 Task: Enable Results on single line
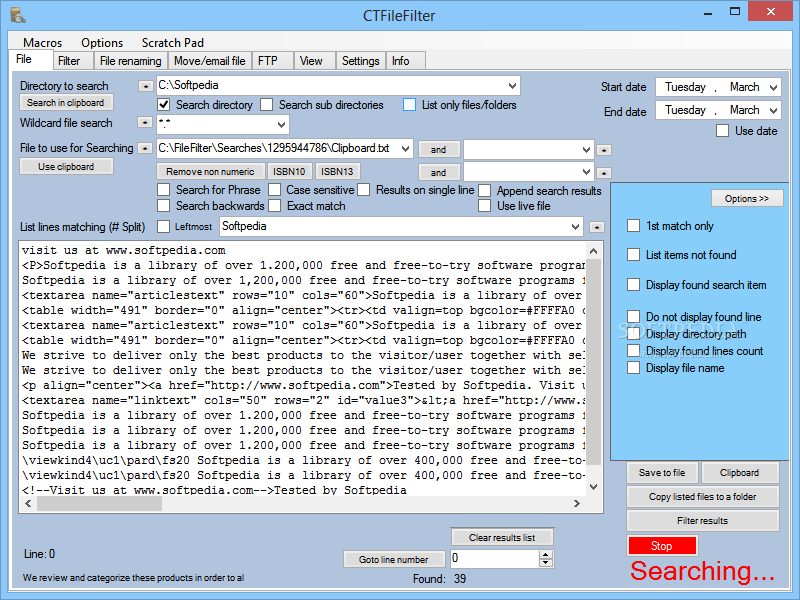click(x=364, y=190)
